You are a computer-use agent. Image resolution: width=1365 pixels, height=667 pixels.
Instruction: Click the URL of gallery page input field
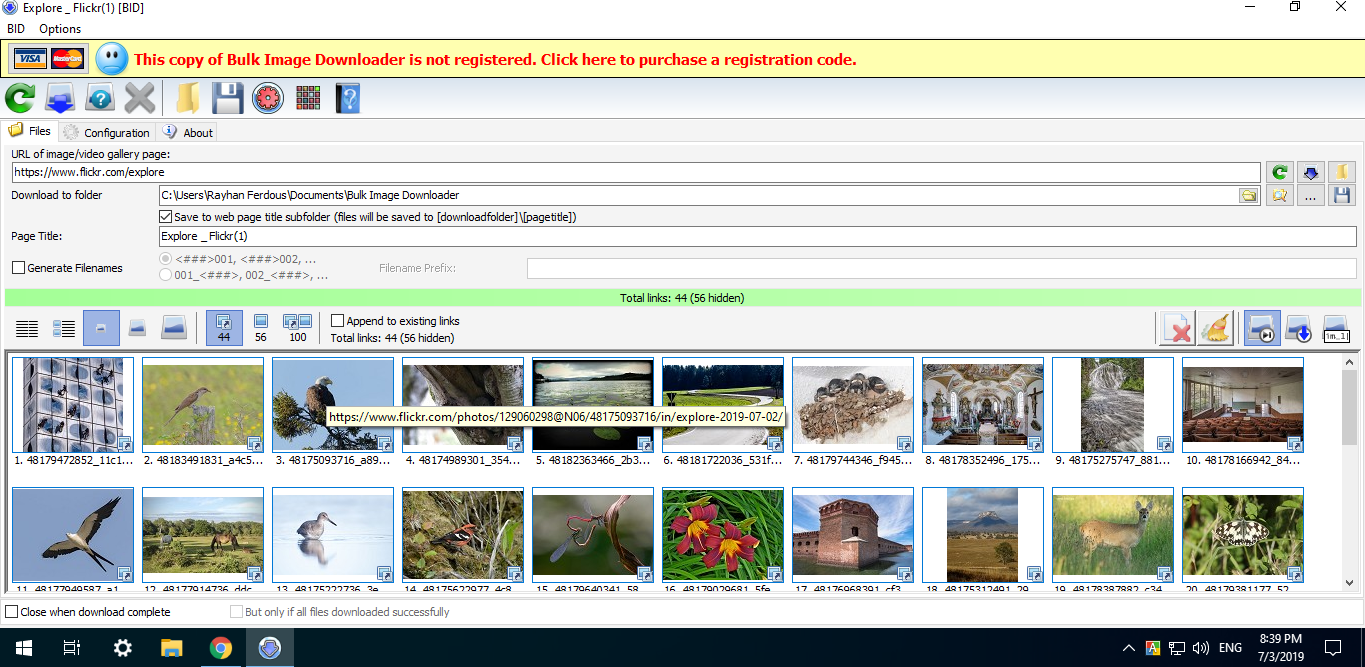(636, 172)
